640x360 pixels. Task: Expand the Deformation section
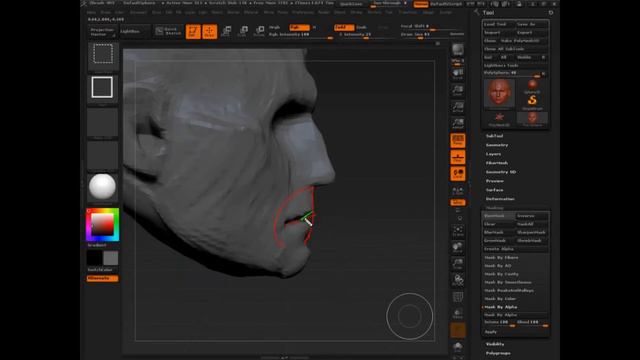pyautogui.click(x=500, y=199)
